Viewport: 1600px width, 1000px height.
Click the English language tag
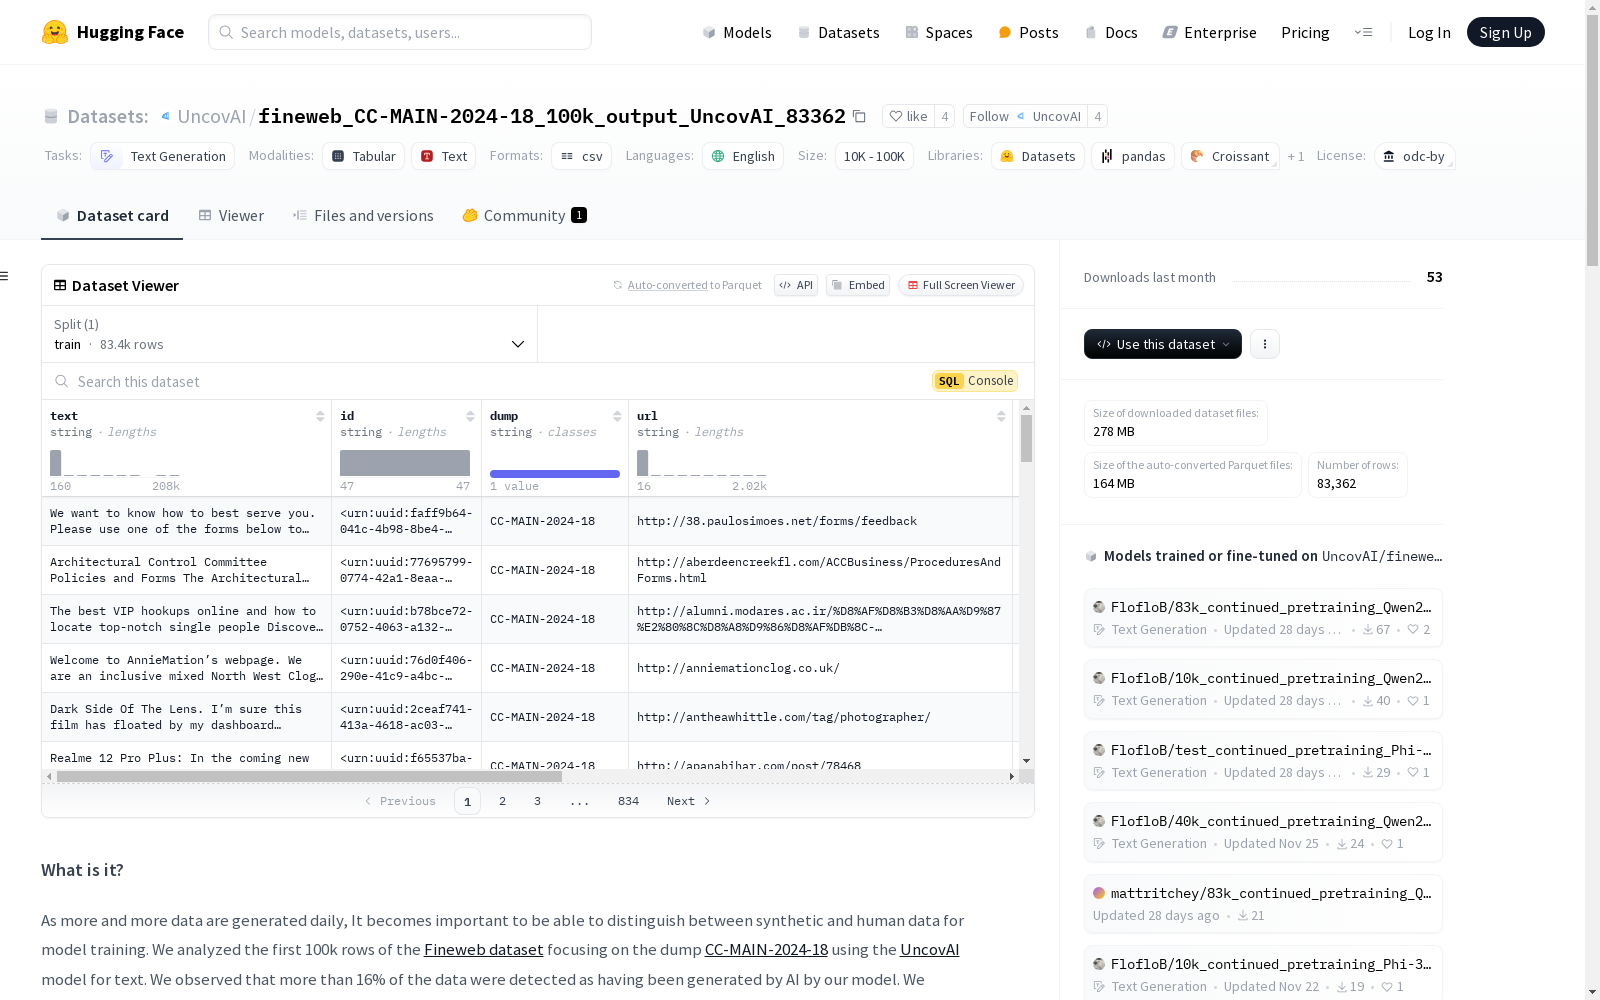point(743,156)
